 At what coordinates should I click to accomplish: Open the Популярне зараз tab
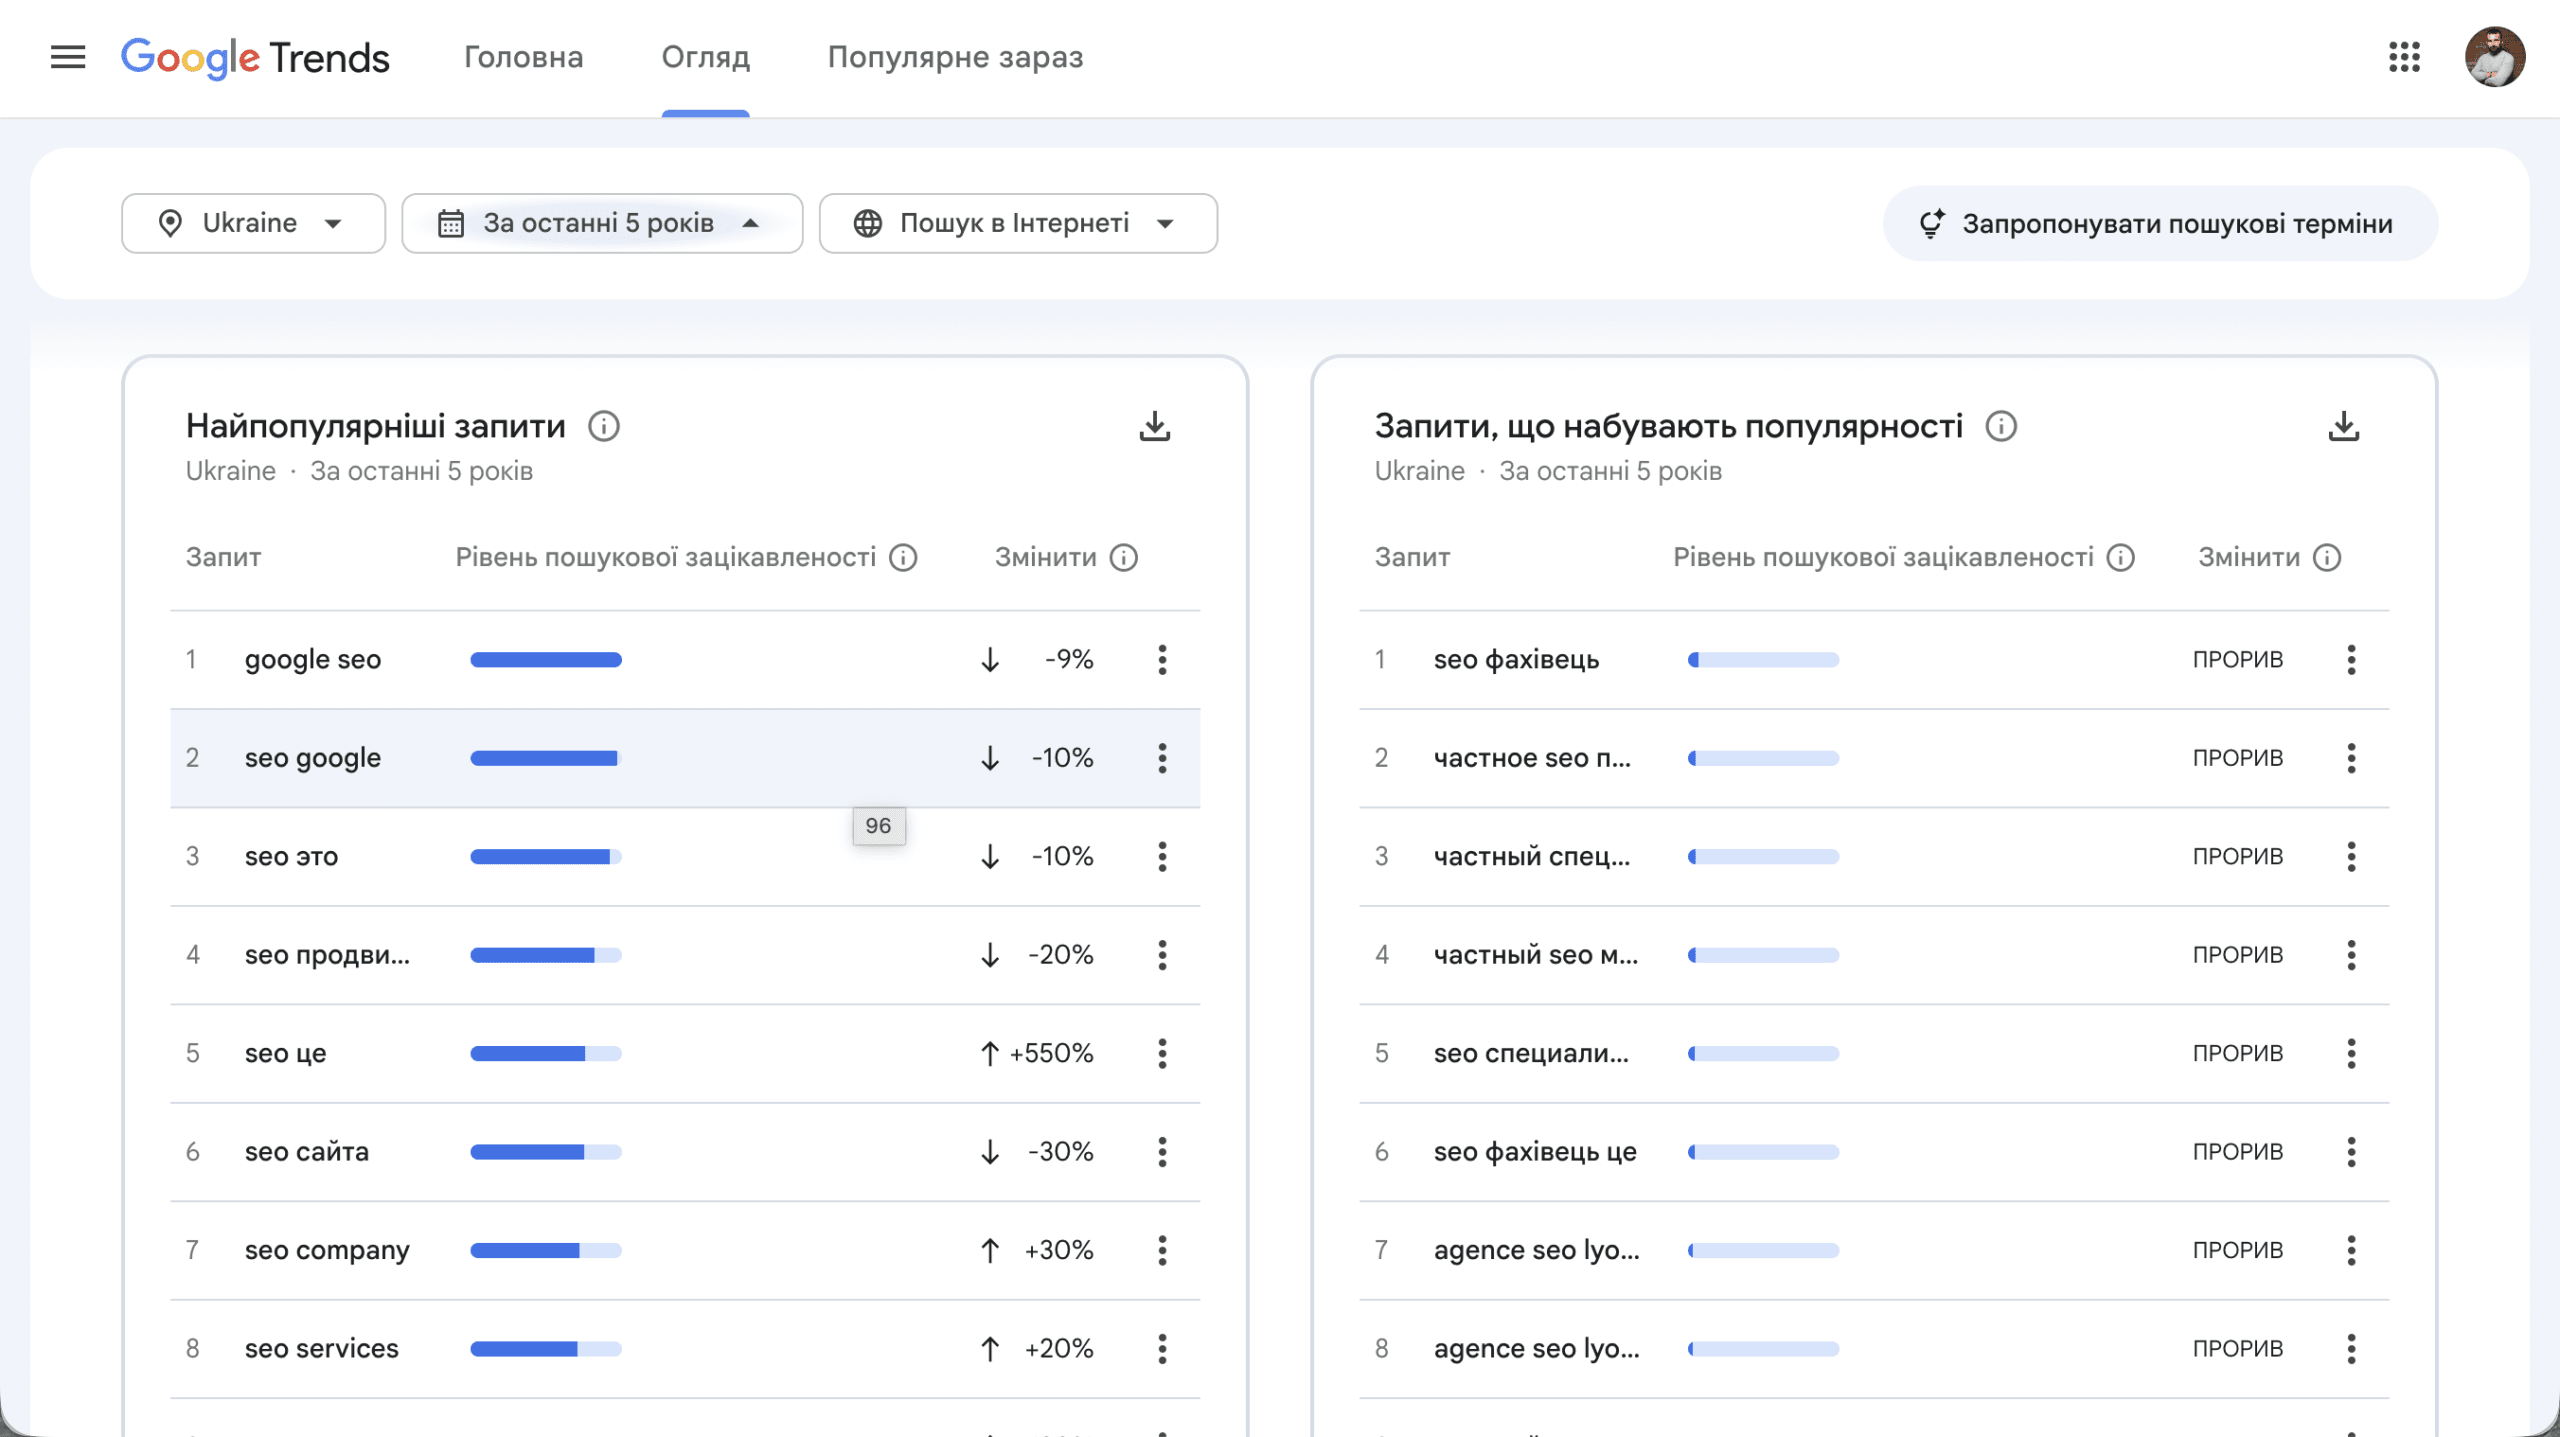pos(955,57)
